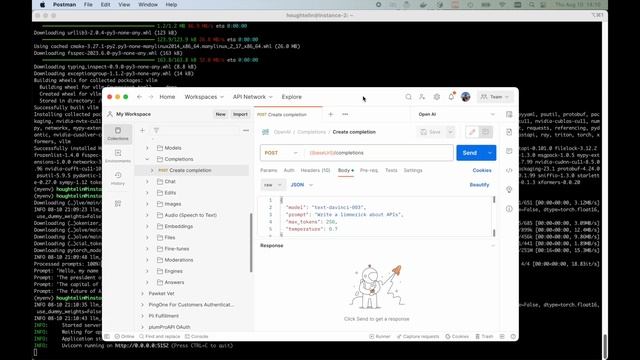Open tab options ellipsis next to plus
640x360 pixels.
[x=345, y=114]
